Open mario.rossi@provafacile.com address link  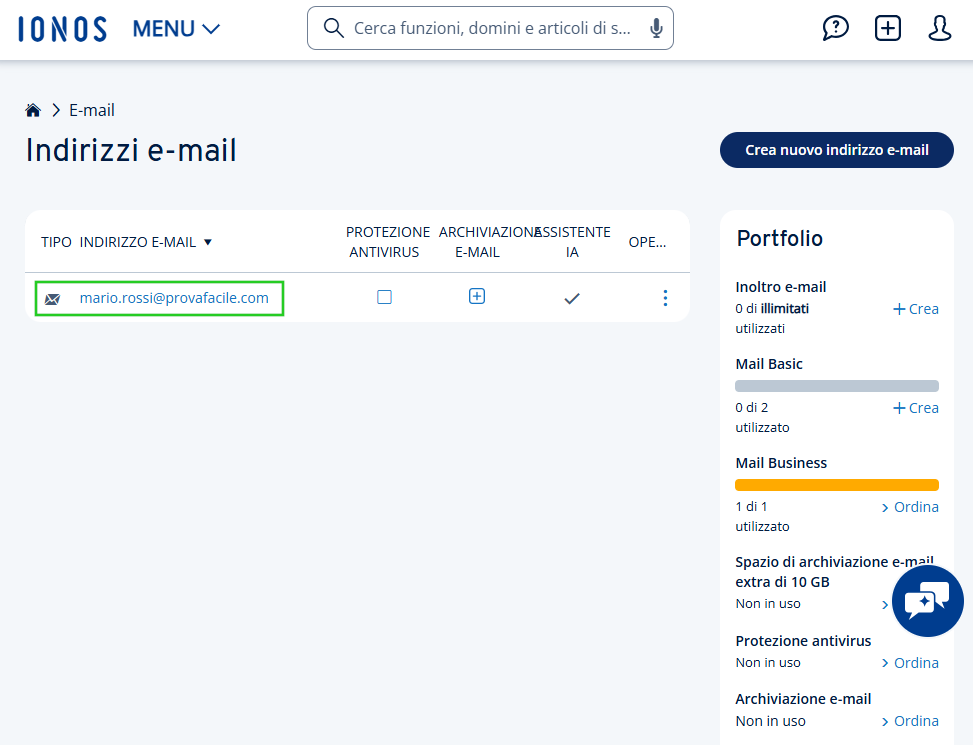pyautogui.click(x=174, y=298)
